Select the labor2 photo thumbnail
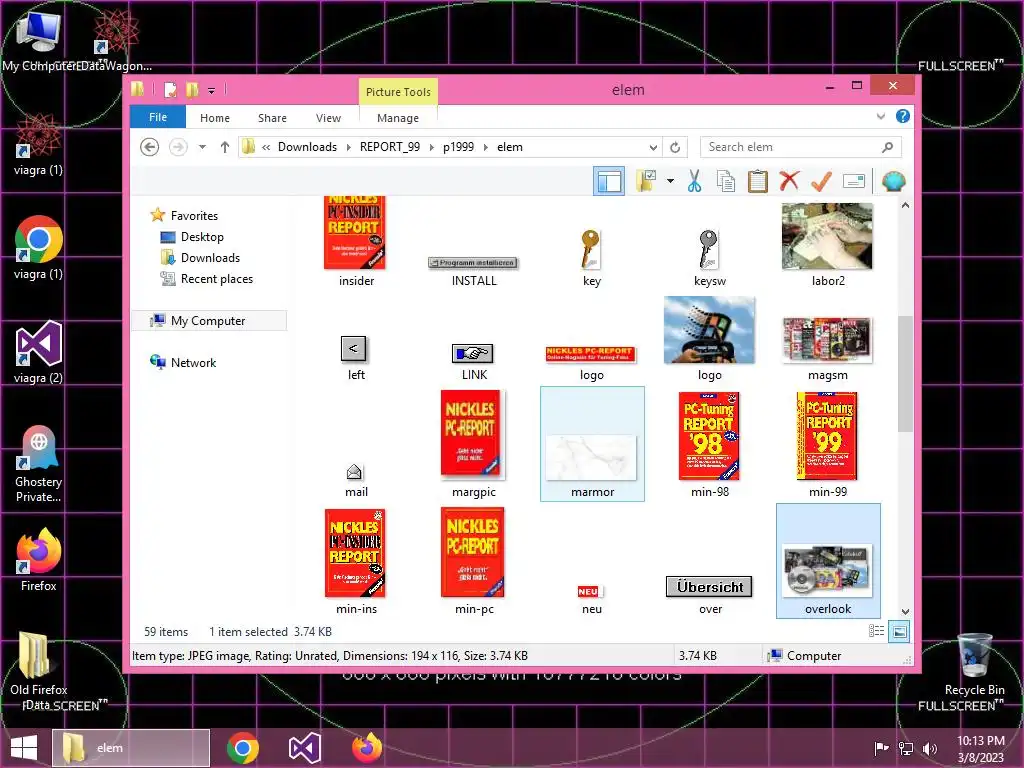Image resolution: width=1024 pixels, height=768 pixels. tap(827, 244)
